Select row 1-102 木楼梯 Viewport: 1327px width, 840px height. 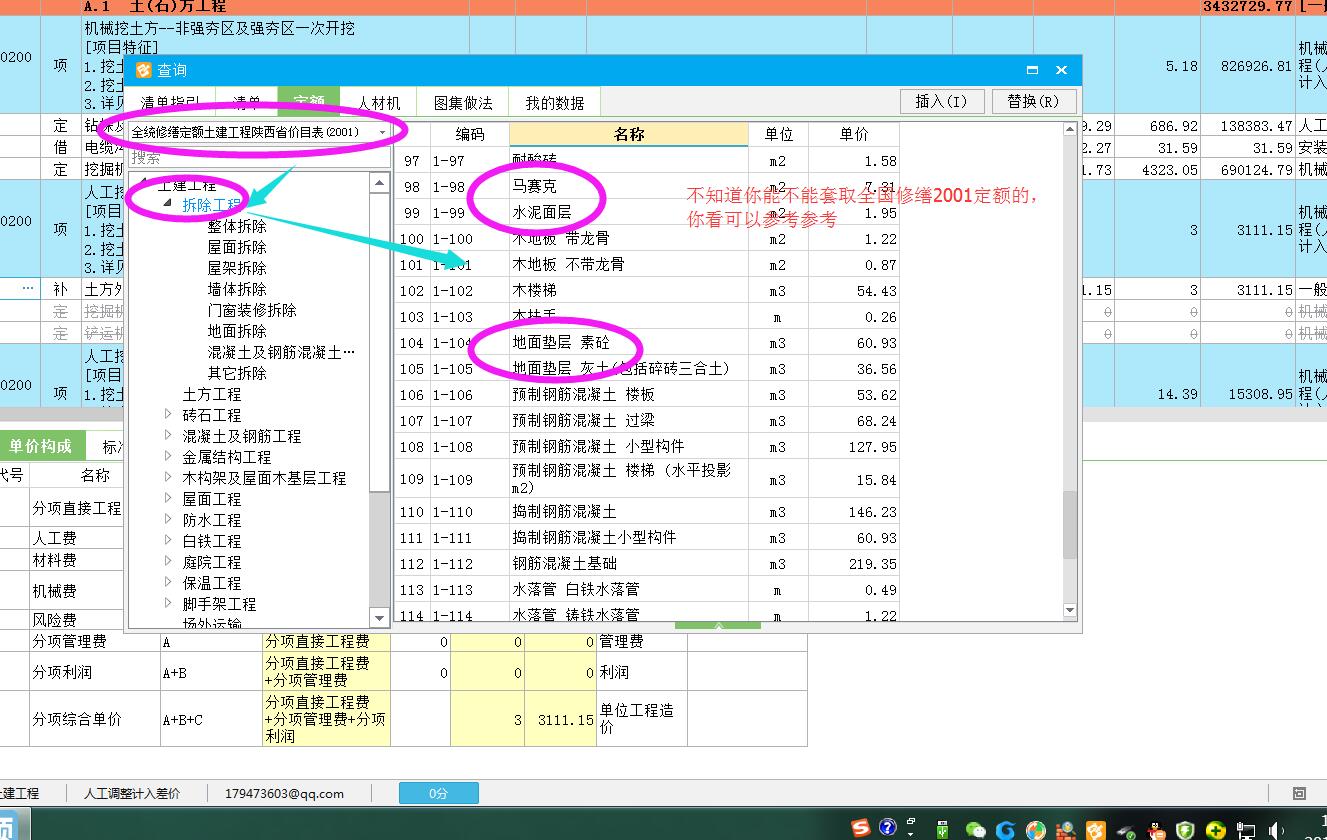coord(647,291)
